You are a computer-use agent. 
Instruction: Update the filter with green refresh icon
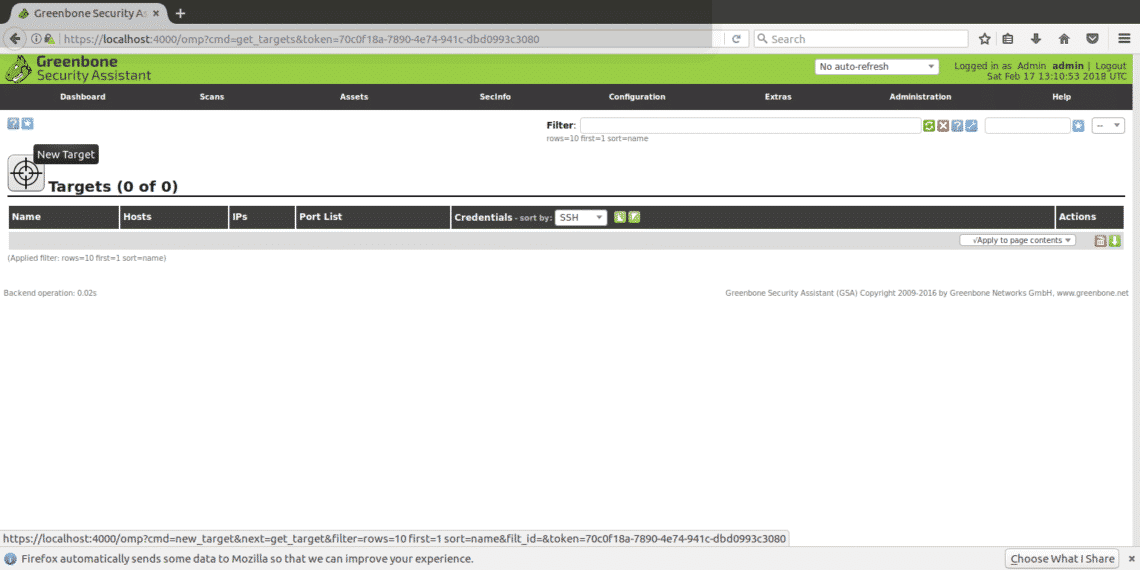[929, 126]
